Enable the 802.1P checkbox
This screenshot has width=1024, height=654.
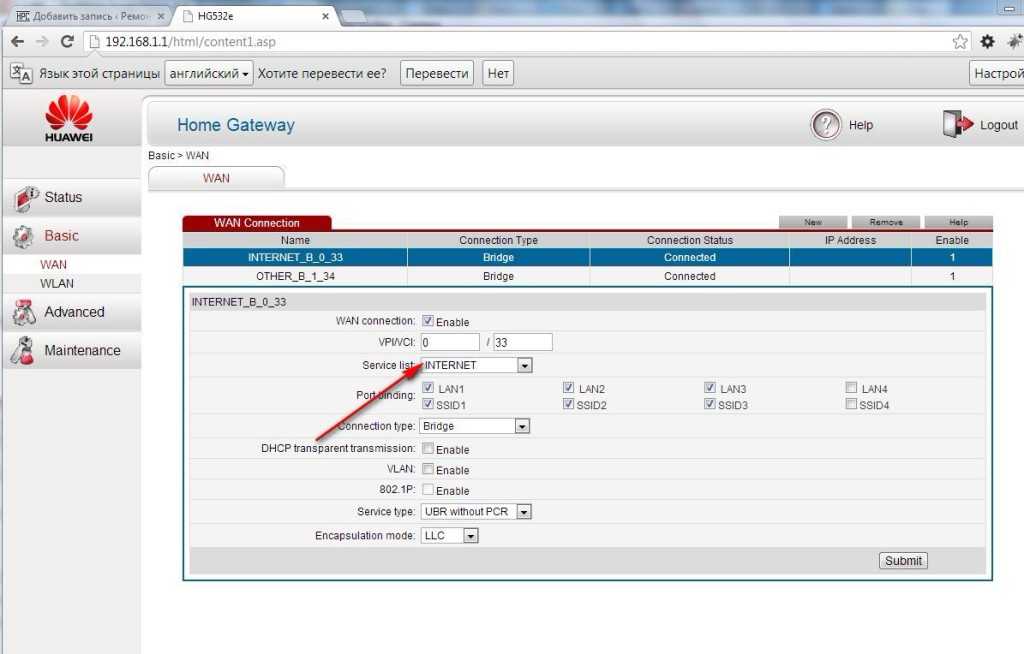pyautogui.click(x=428, y=489)
